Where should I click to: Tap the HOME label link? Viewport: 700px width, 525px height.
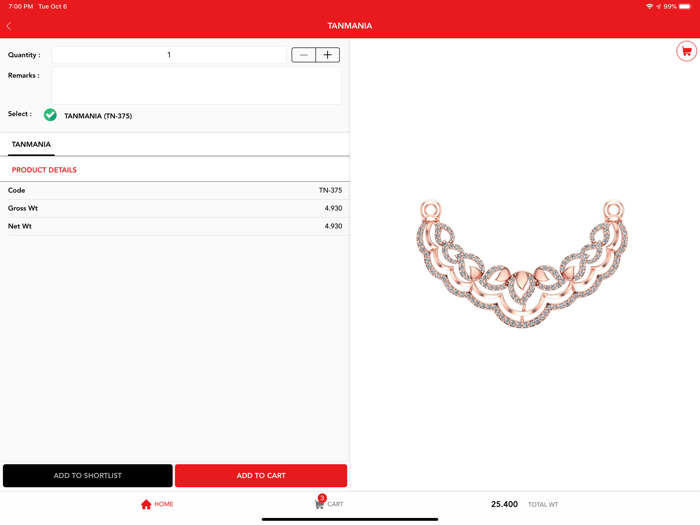[x=164, y=504]
